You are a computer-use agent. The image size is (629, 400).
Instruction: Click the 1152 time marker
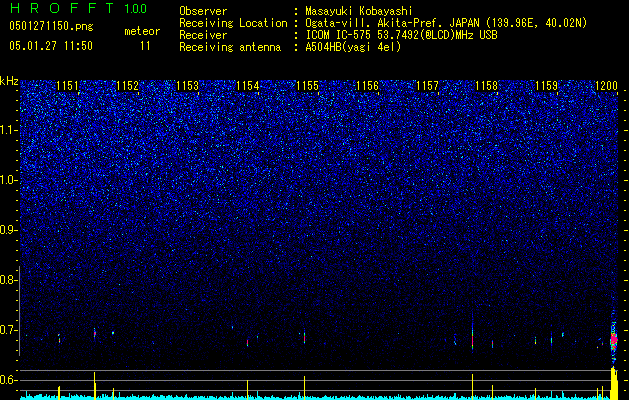(x=127, y=86)
